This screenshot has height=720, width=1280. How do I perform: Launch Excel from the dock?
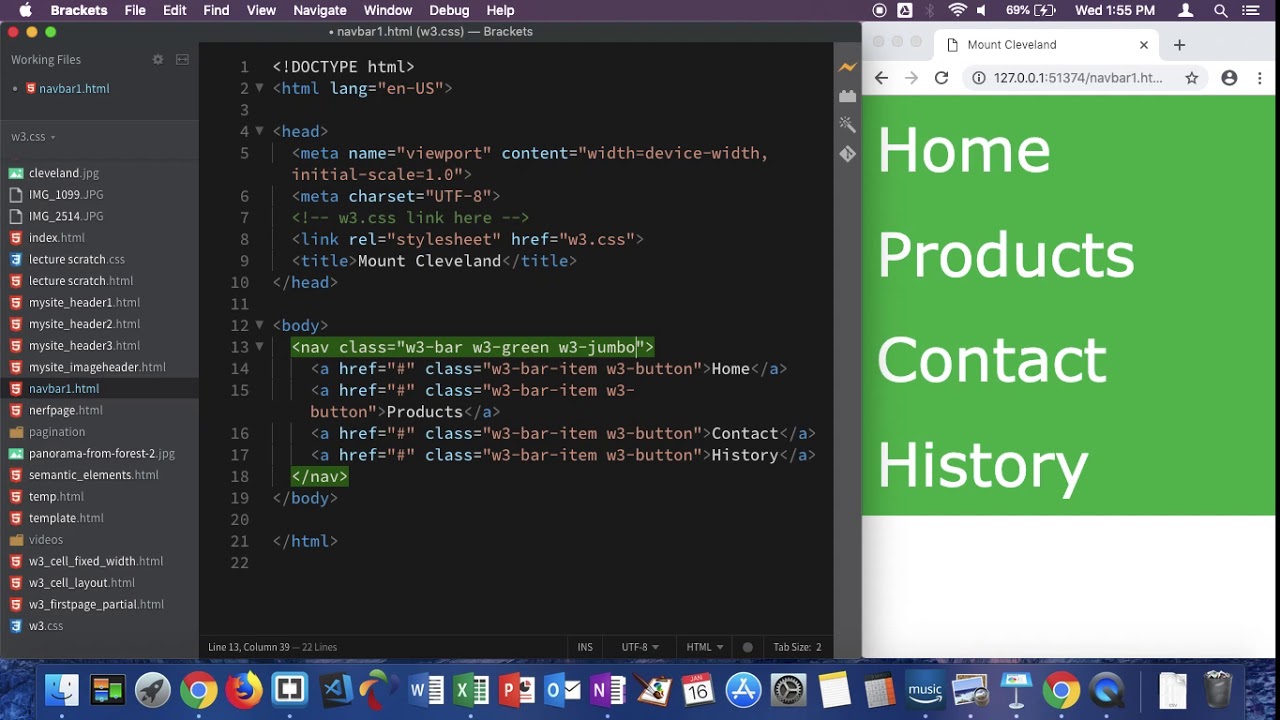(x=471, y=690)
